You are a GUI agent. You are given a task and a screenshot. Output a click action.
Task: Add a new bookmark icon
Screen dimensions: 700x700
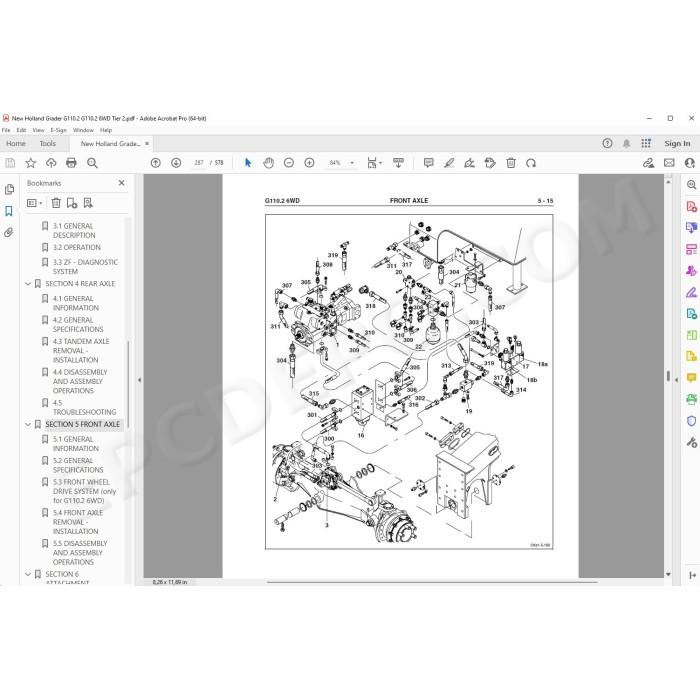(72, 203)
